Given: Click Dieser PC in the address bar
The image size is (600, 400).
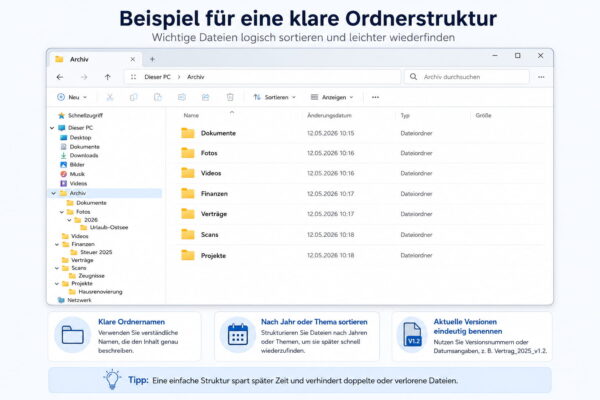Looking at the screenshot, I should (157, 77).
